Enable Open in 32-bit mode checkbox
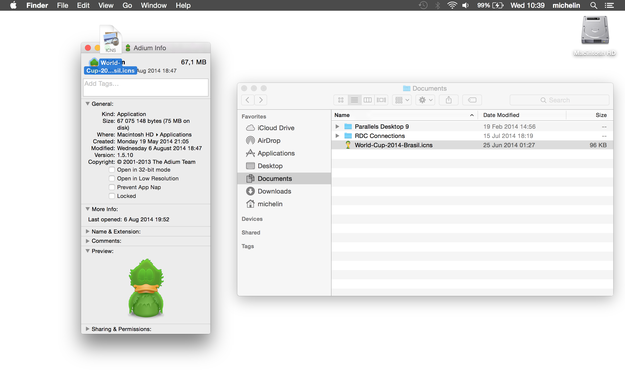 [x=112, y=170]
